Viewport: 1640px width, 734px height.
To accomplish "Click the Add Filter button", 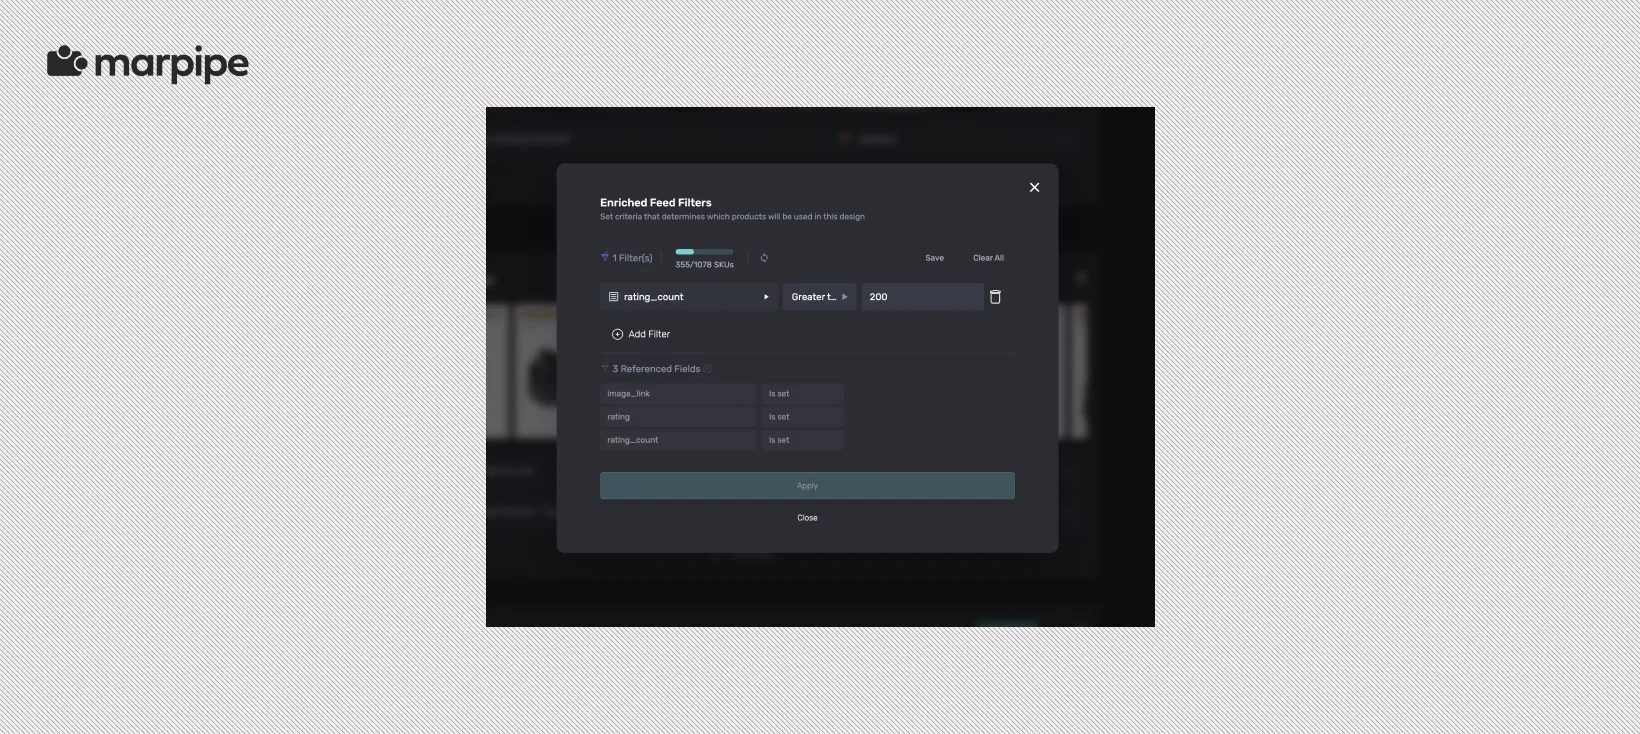I will coord(641,334).
